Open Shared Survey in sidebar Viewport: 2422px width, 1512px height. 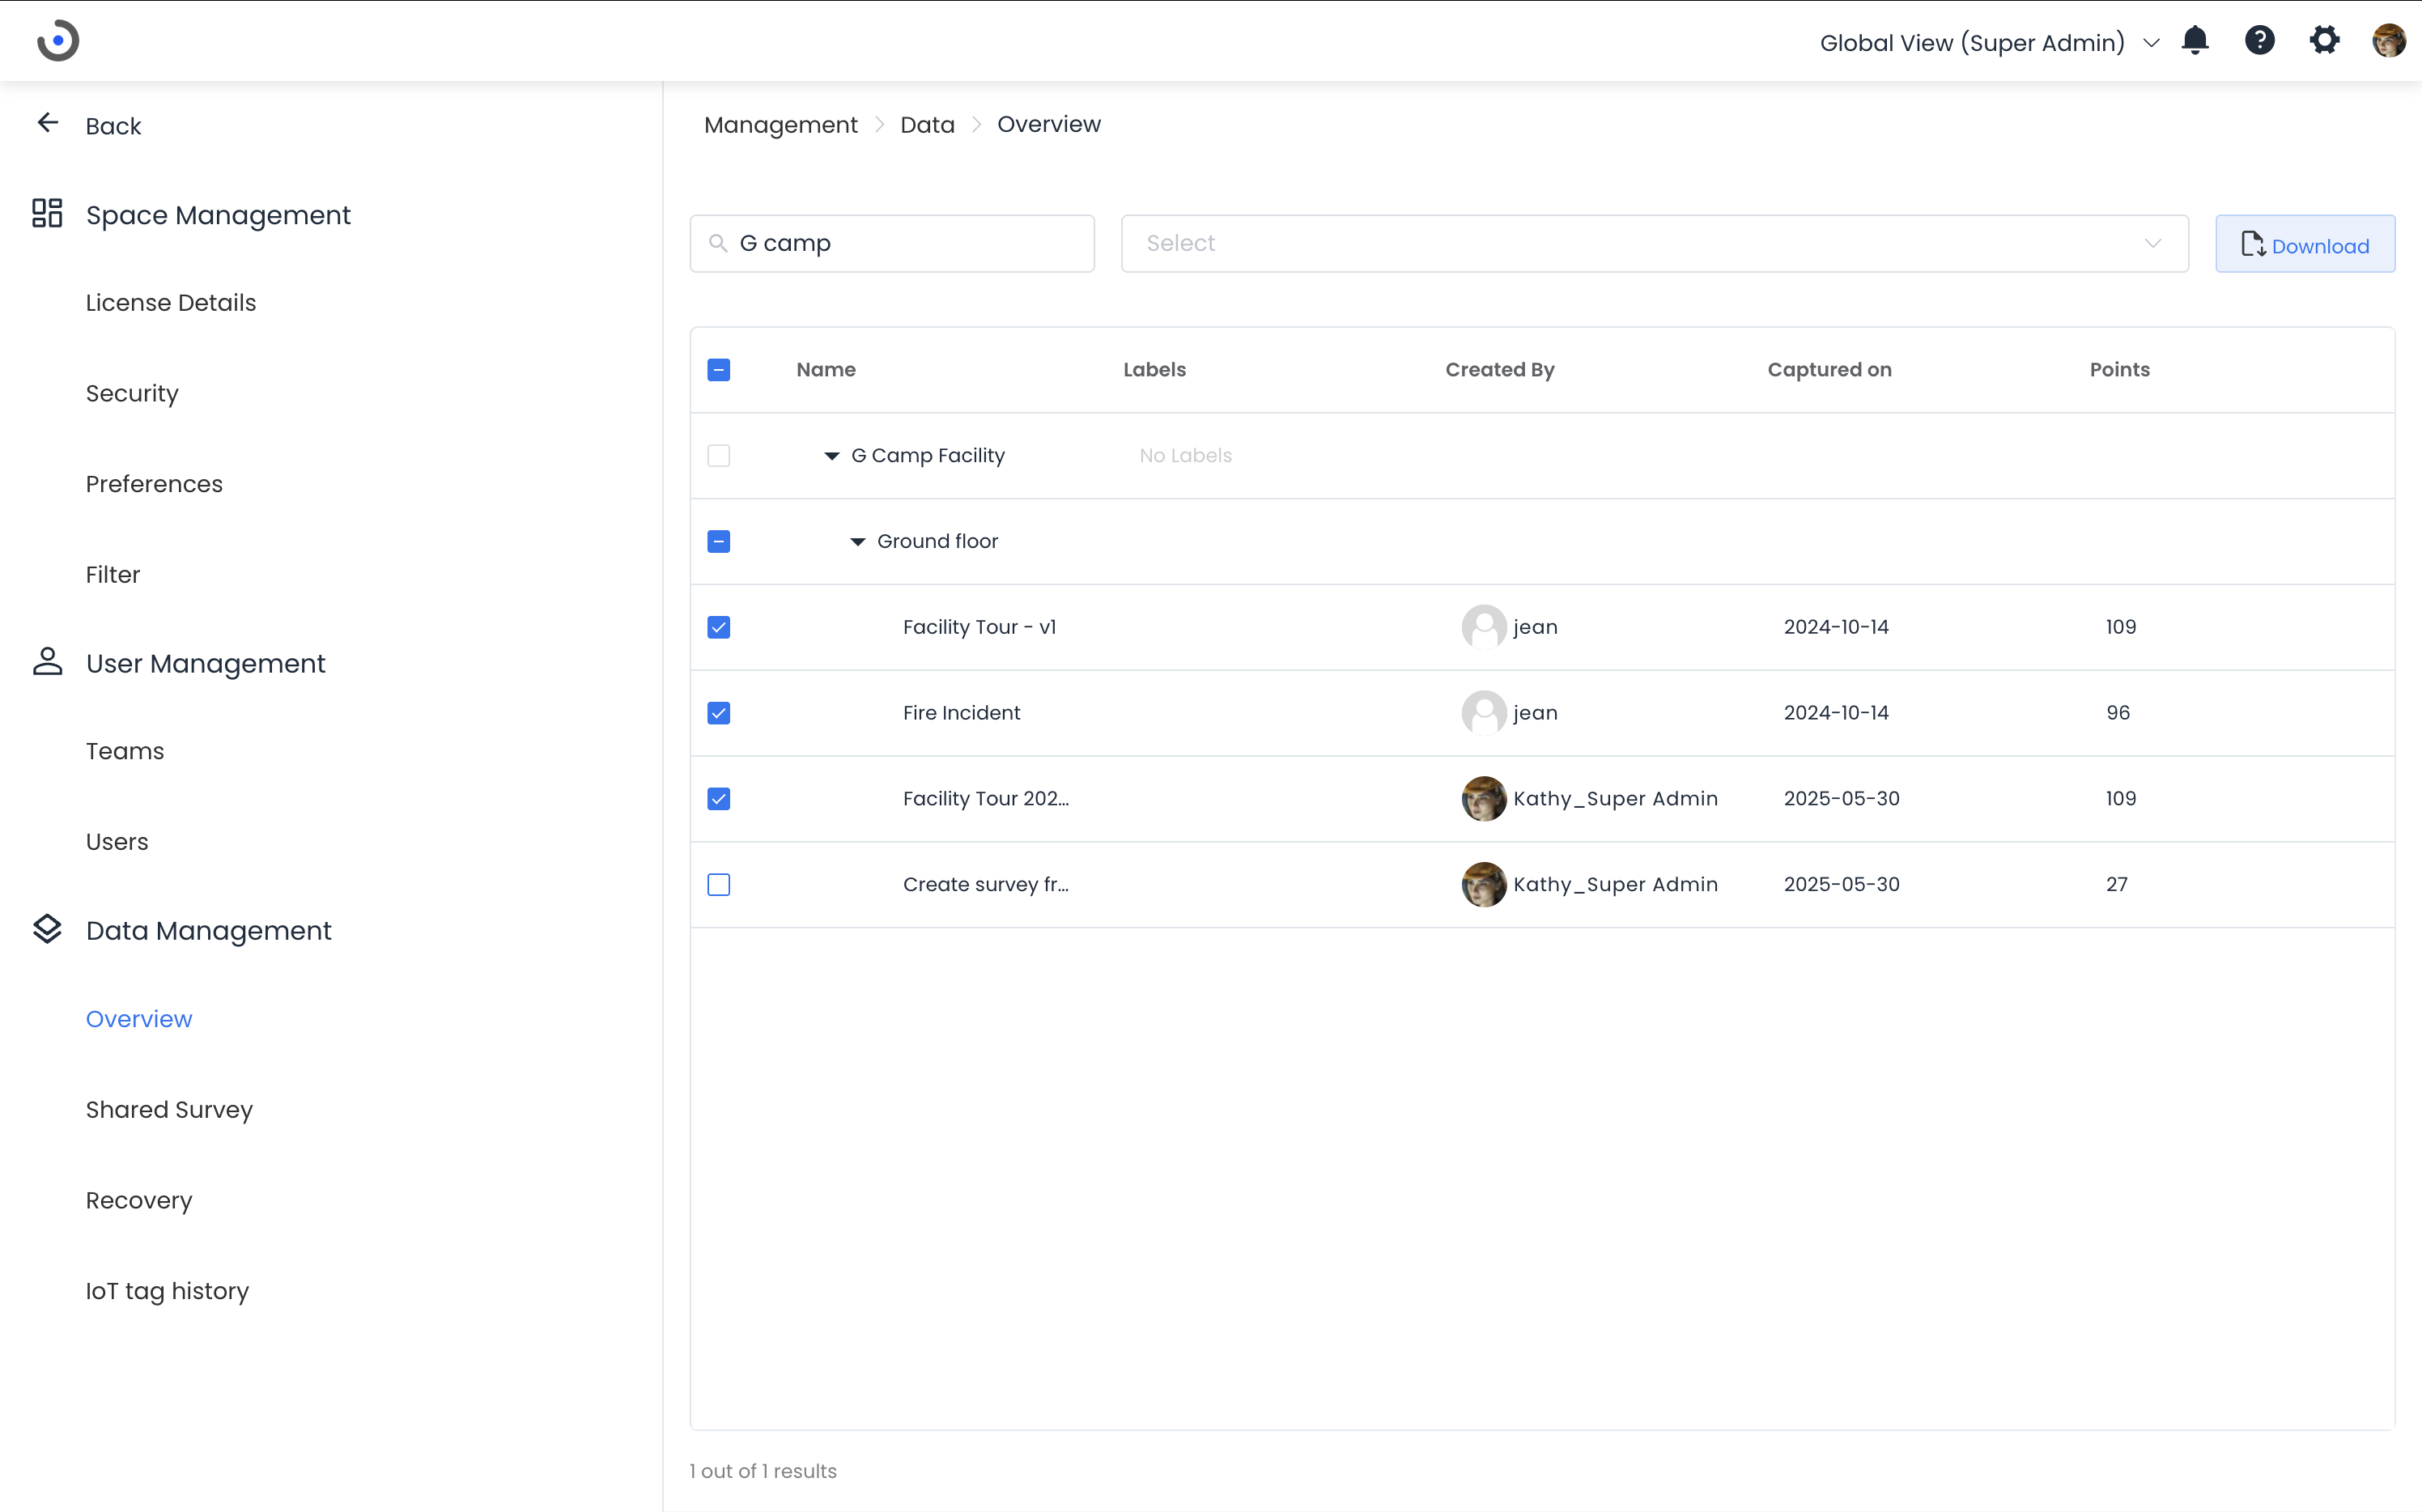(169, 1110)
